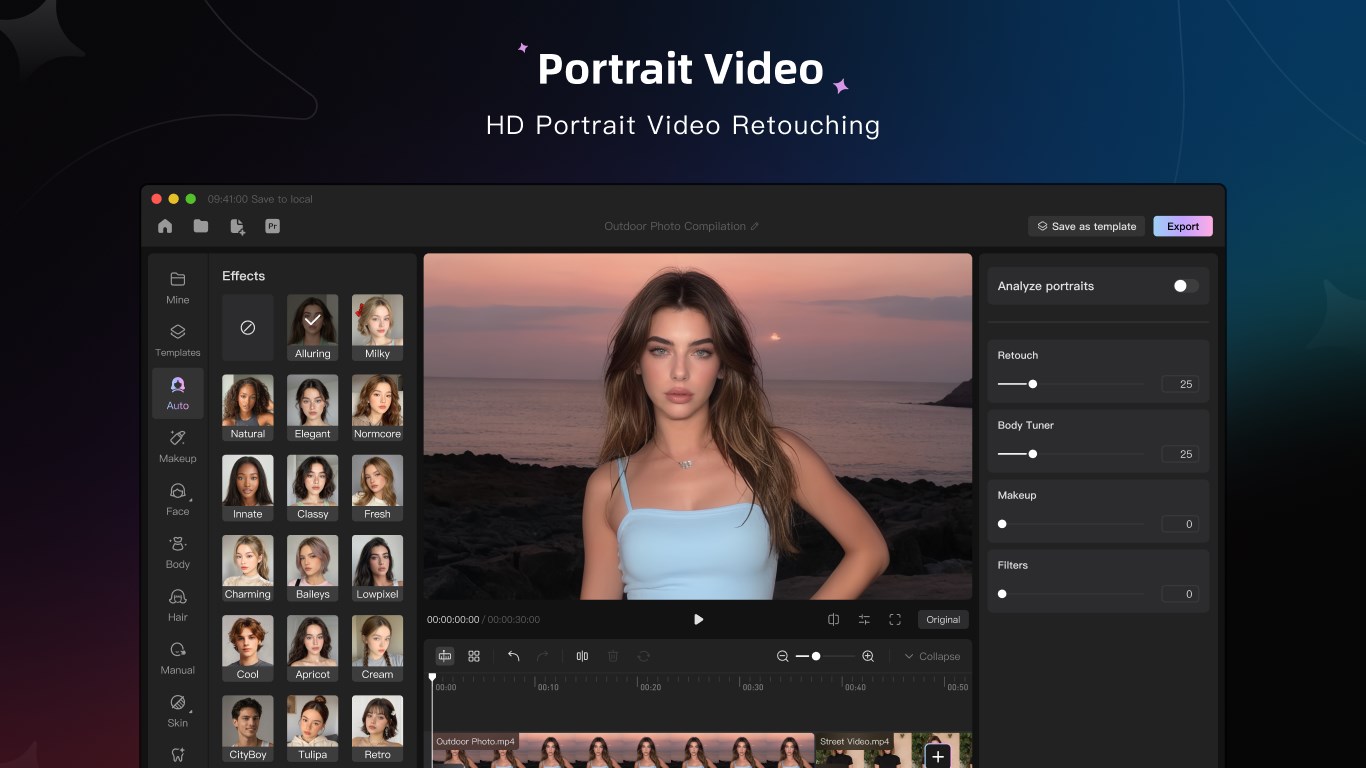Click the home icon in top toolbar

click(165, 226)
